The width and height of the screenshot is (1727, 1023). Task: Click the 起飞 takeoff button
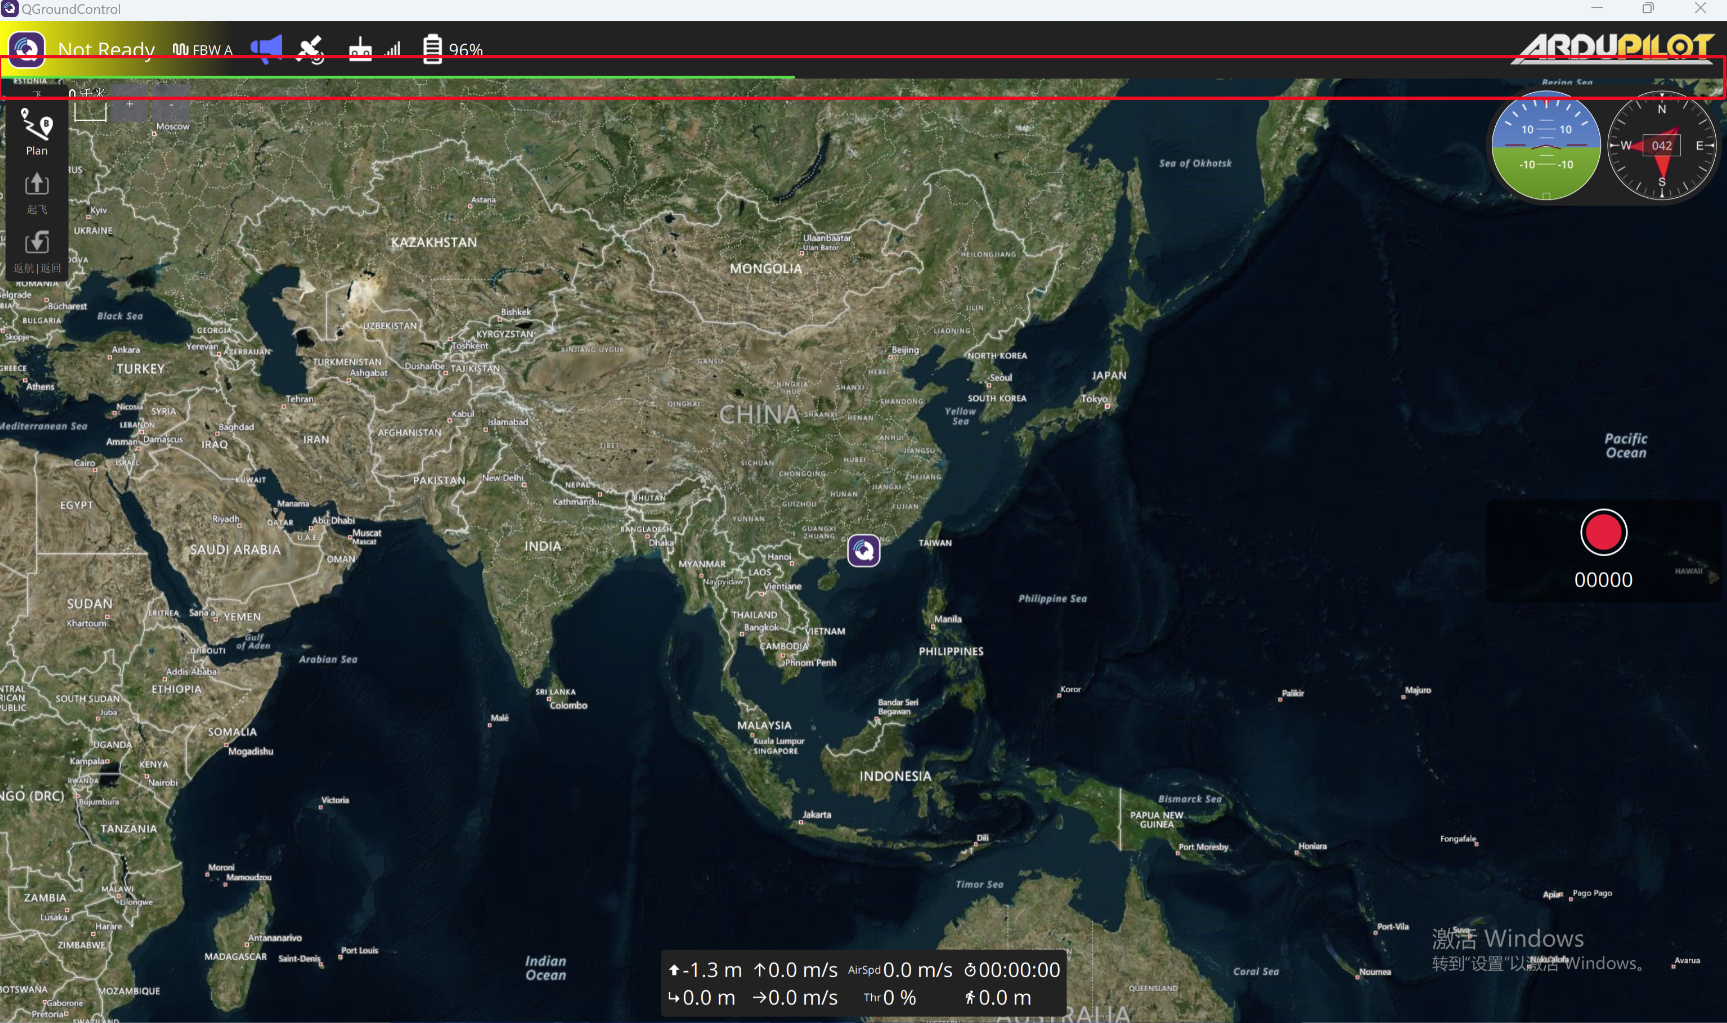(37, 193)
